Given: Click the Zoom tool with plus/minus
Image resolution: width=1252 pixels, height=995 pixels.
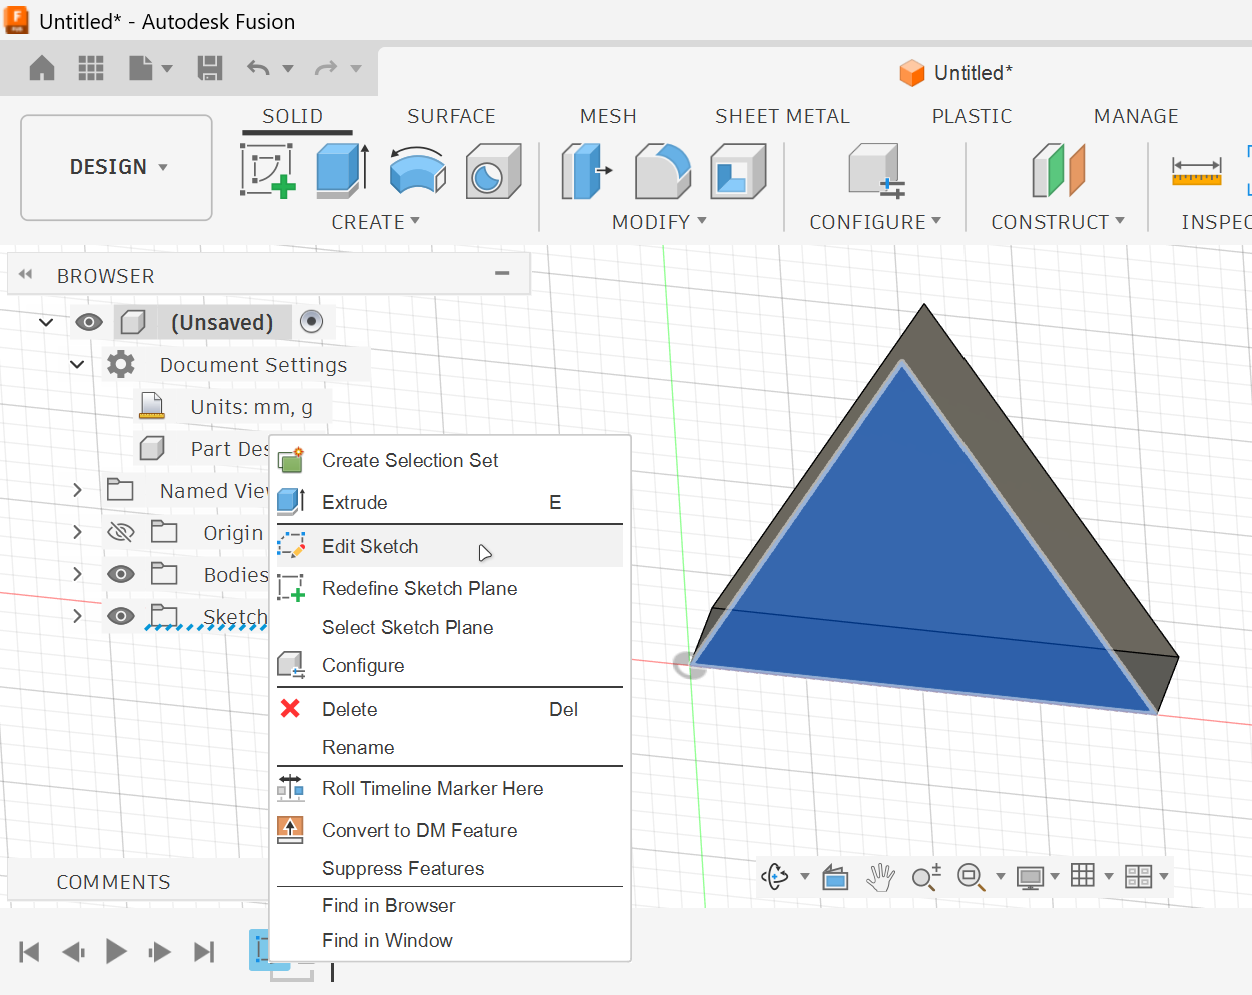Looking at the screenshot, I should pos(926,877).
